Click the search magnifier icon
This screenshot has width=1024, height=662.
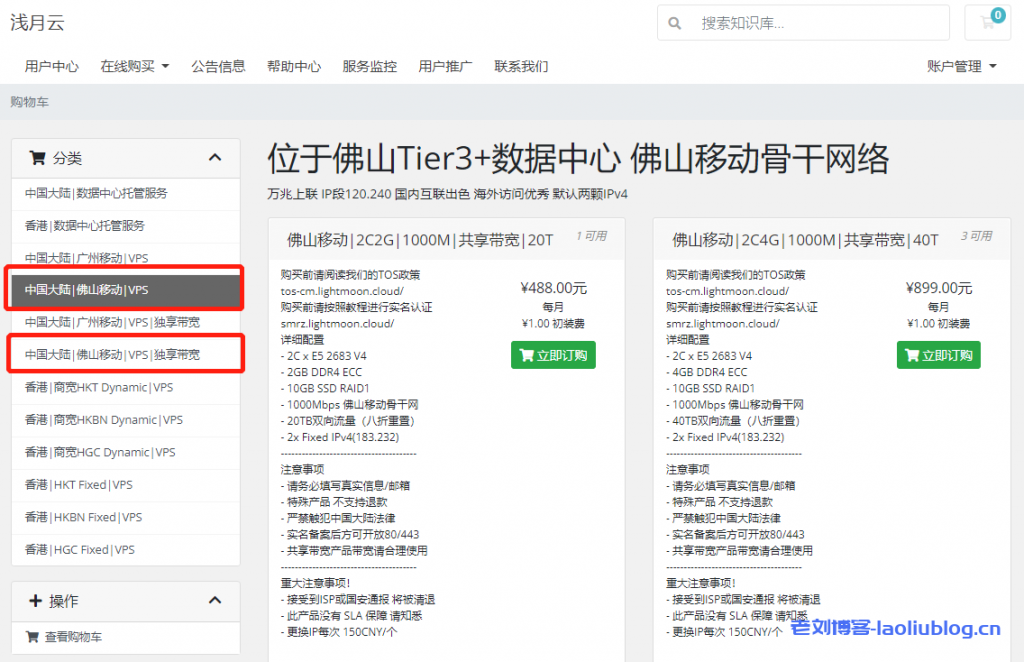coord(675,23)
